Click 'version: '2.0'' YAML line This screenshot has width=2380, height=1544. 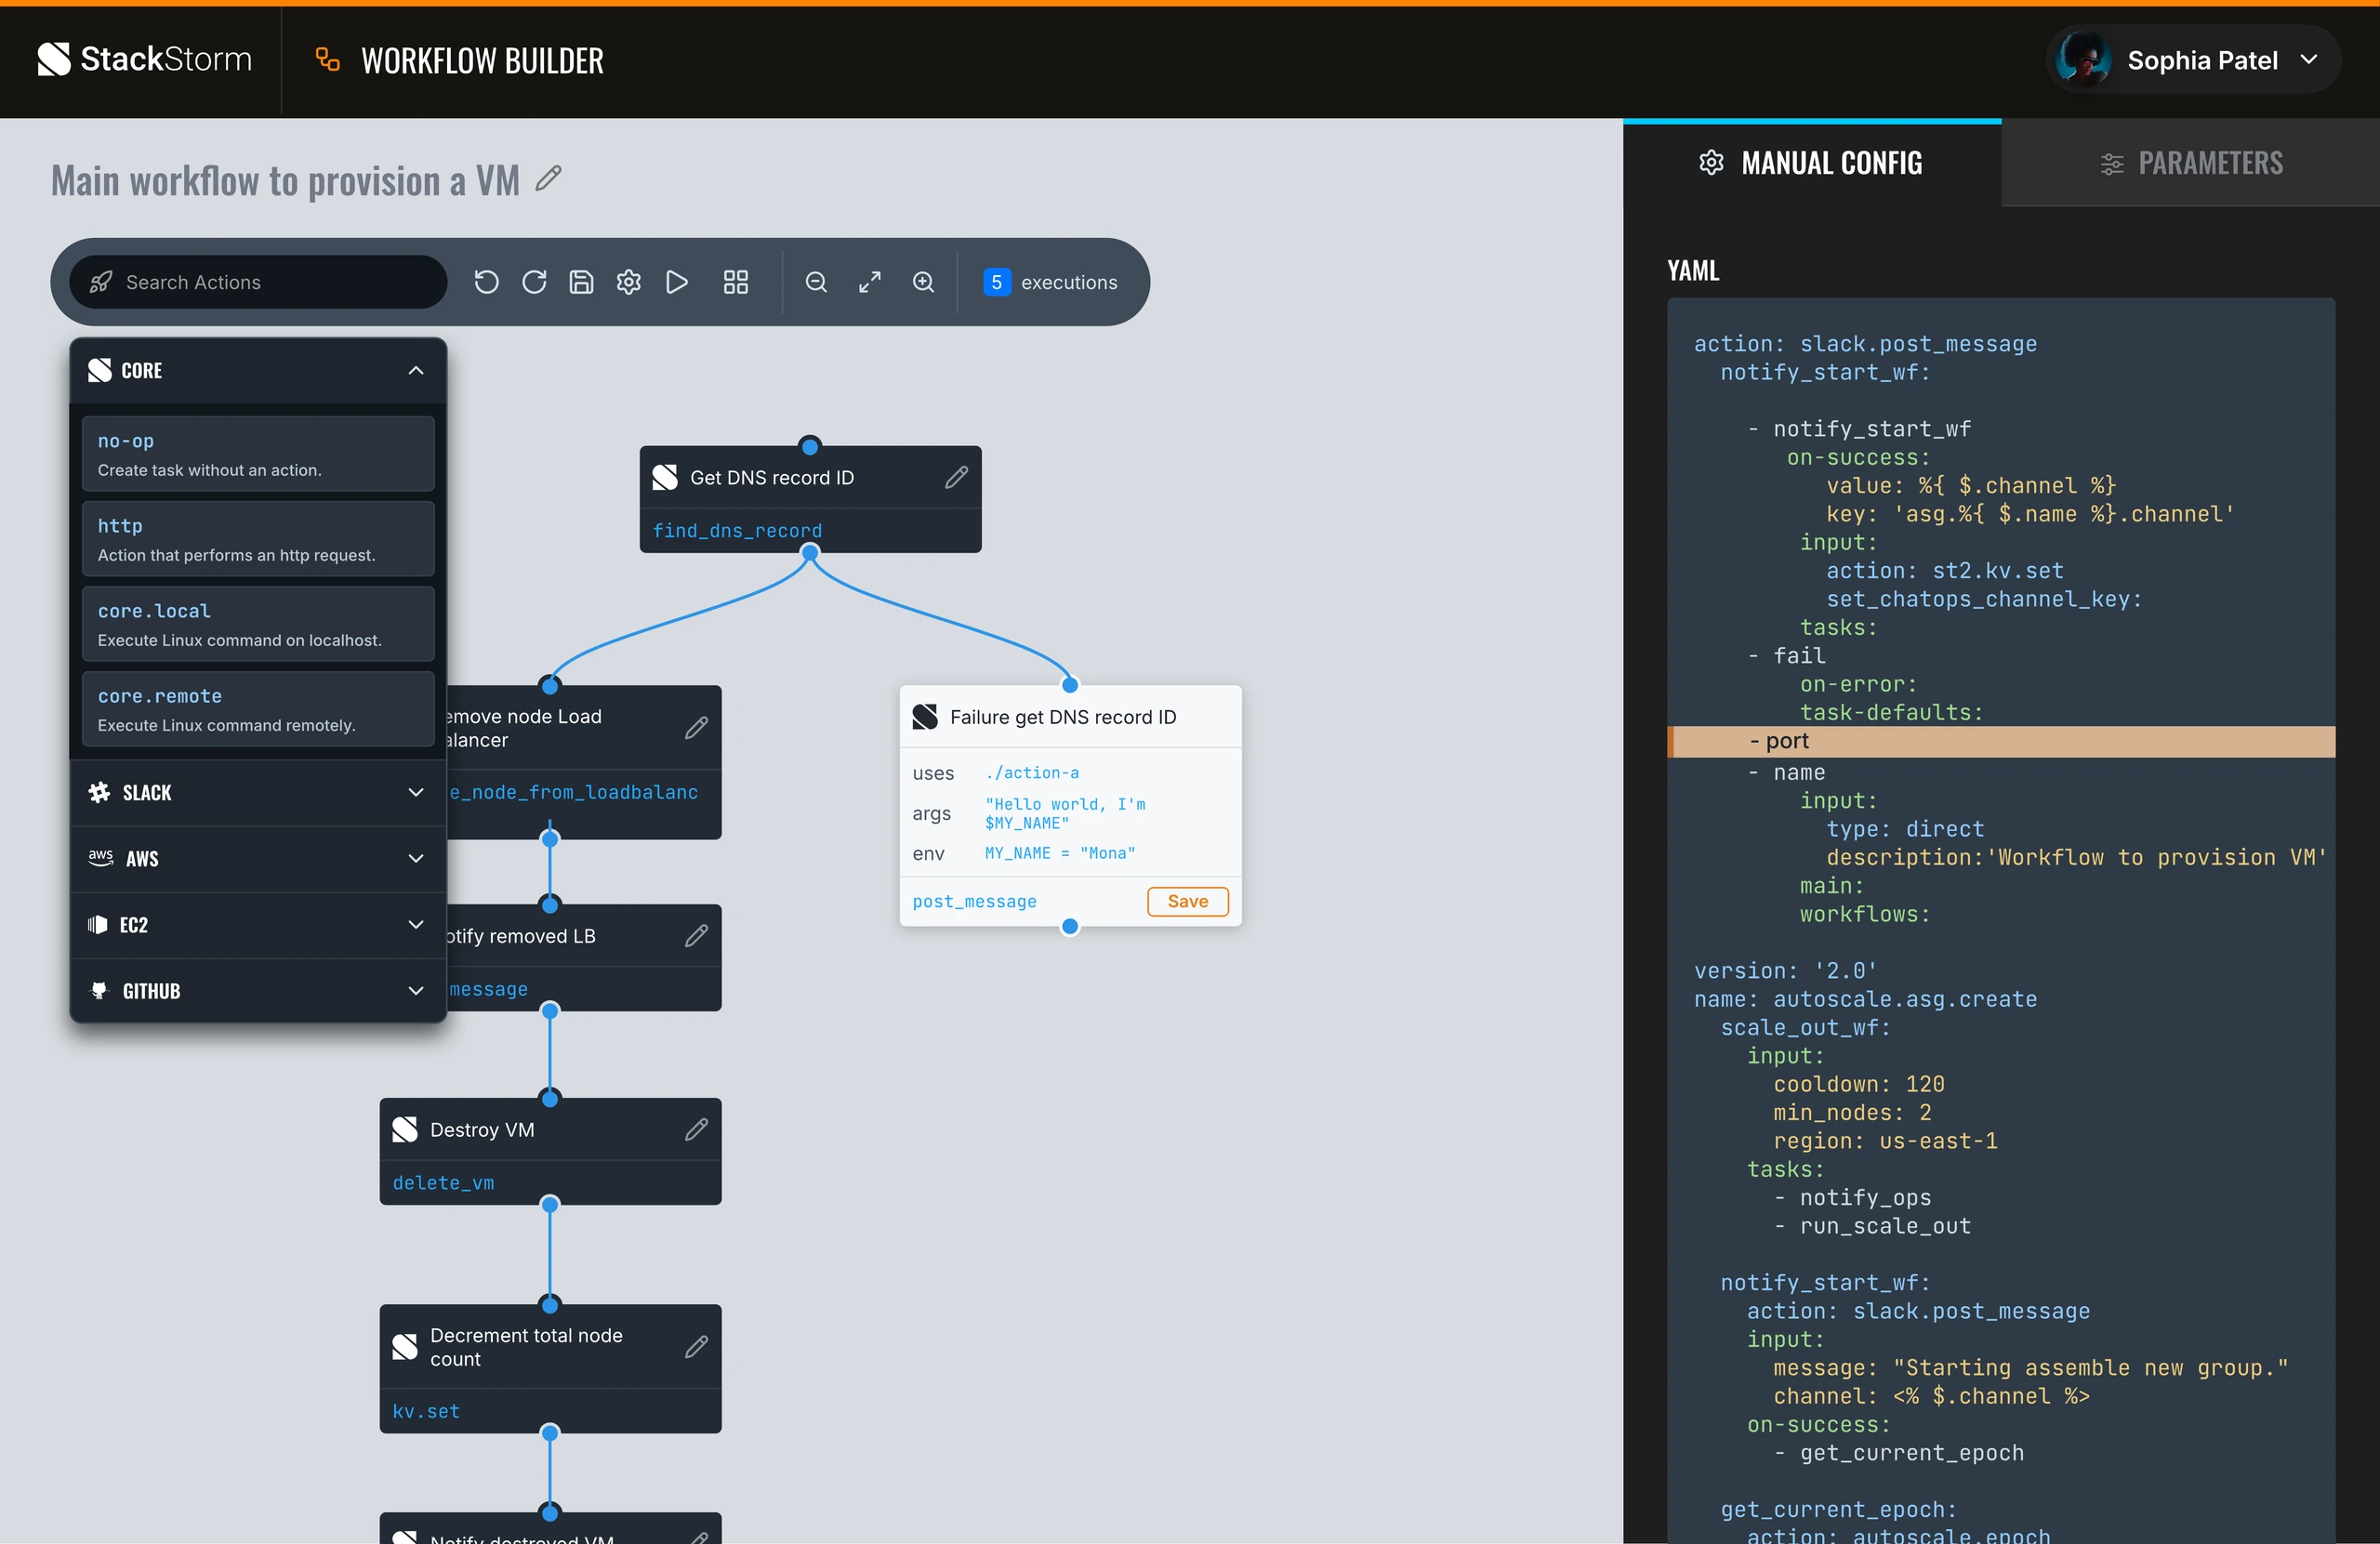(x=1786, y=971)
